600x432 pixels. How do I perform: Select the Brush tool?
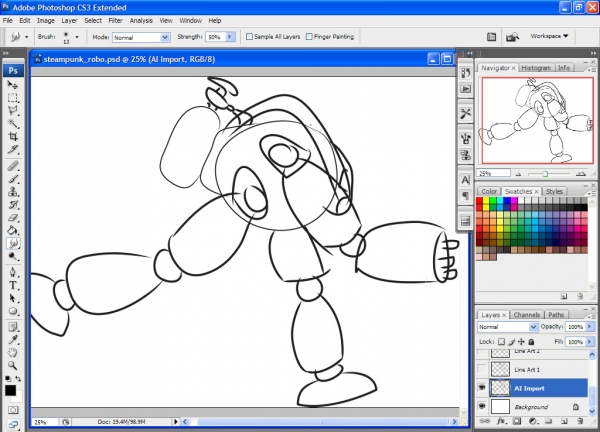pyautogui.click(x=13, y=179)
